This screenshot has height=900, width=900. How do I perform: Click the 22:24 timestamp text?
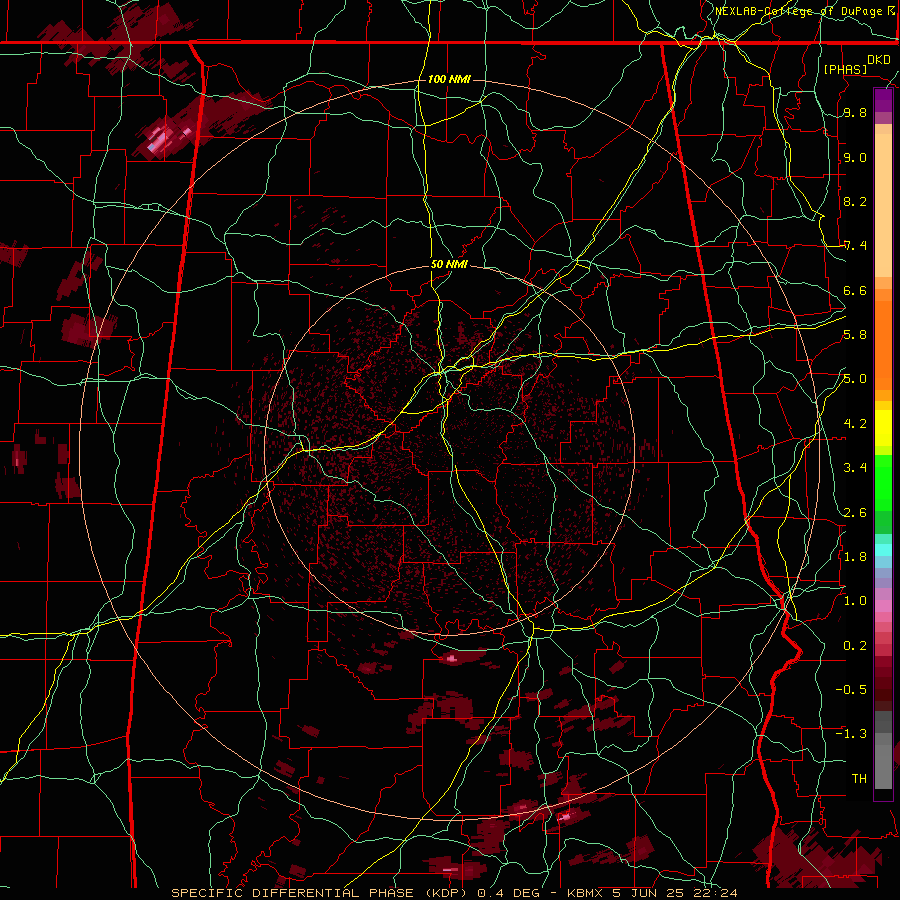(715, 893)
